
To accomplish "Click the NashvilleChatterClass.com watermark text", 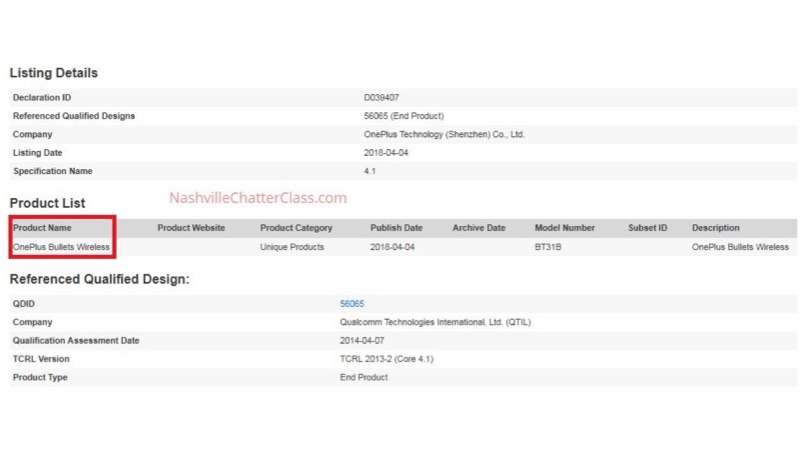I will click(258, 198).
